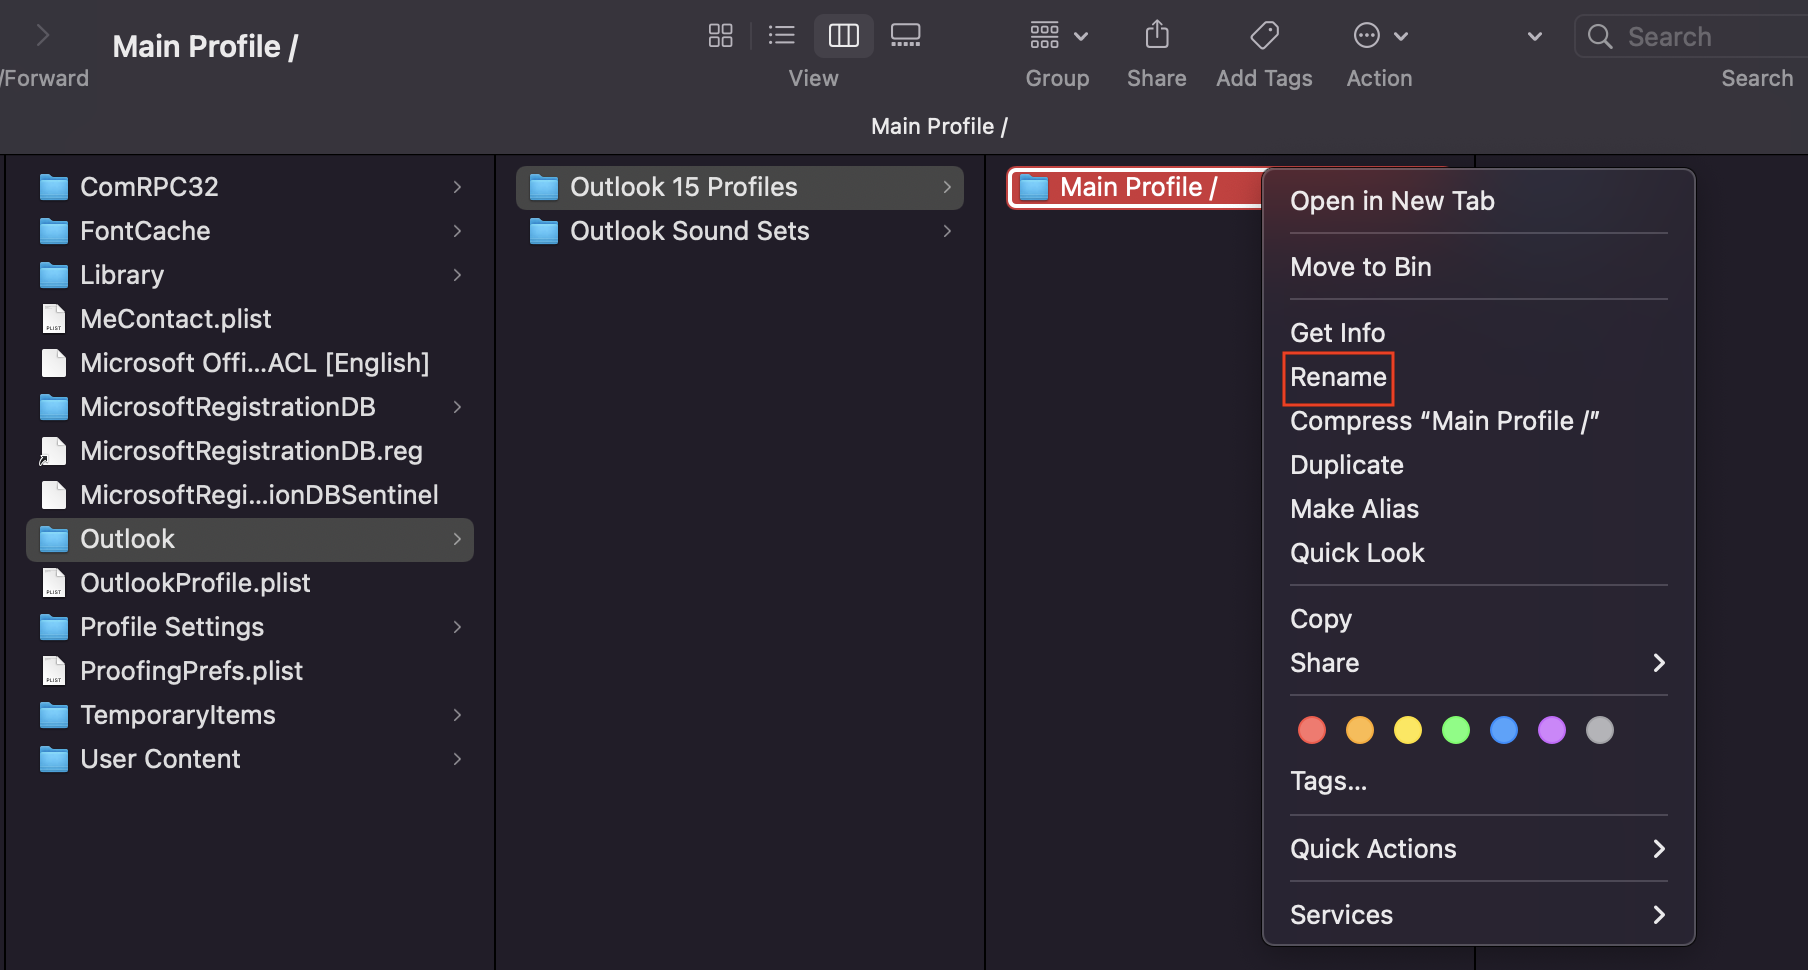The height and width of the screenshot is (970, 1808).
Task: Click Get Info in context menu
Action: pos(1337,333)
